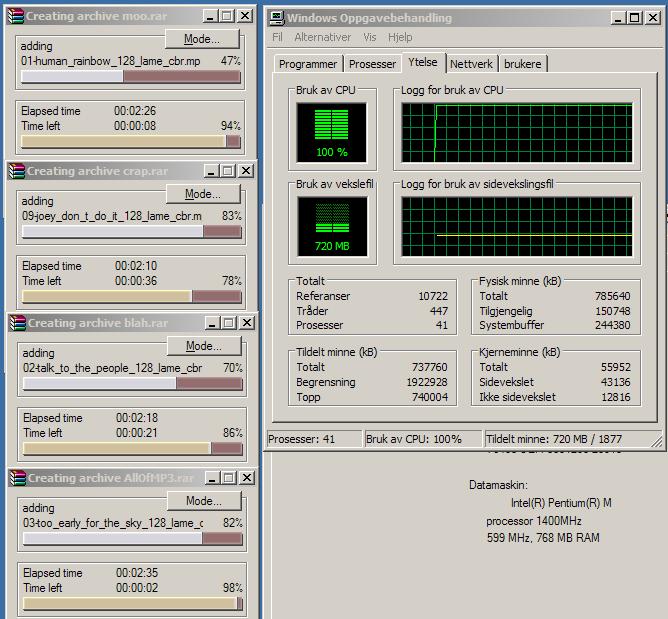
Task: Click time left value 00:00:02
Action: point(137,588)
